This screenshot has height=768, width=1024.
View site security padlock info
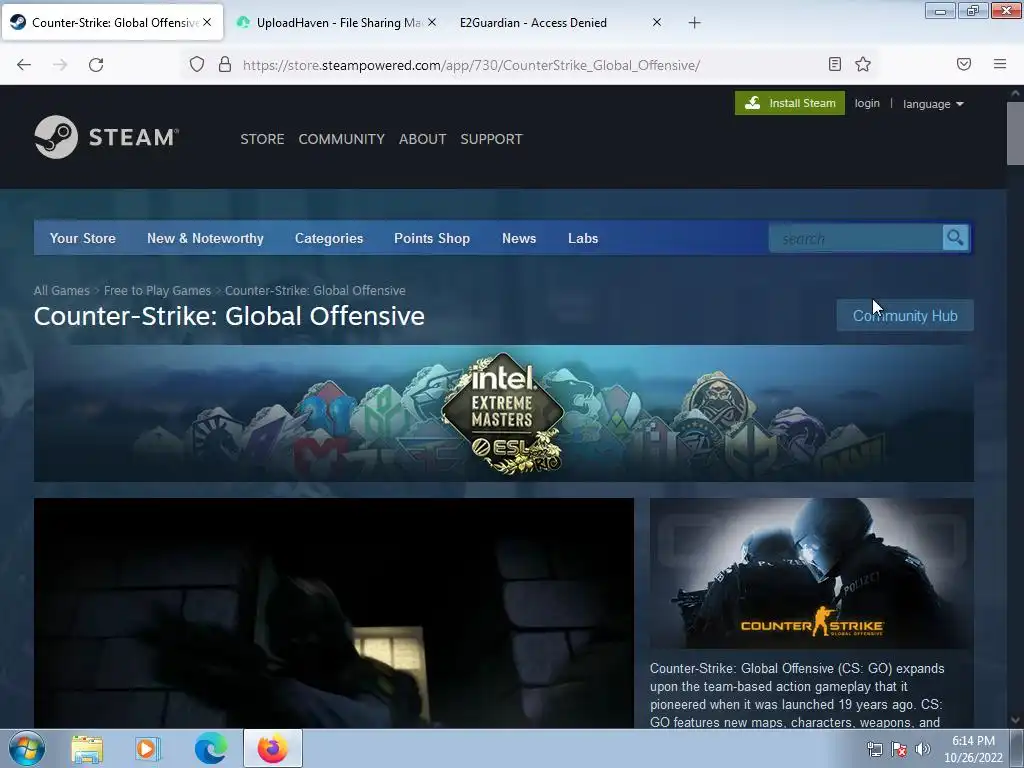pyautogui.click(x=225, y=65)
